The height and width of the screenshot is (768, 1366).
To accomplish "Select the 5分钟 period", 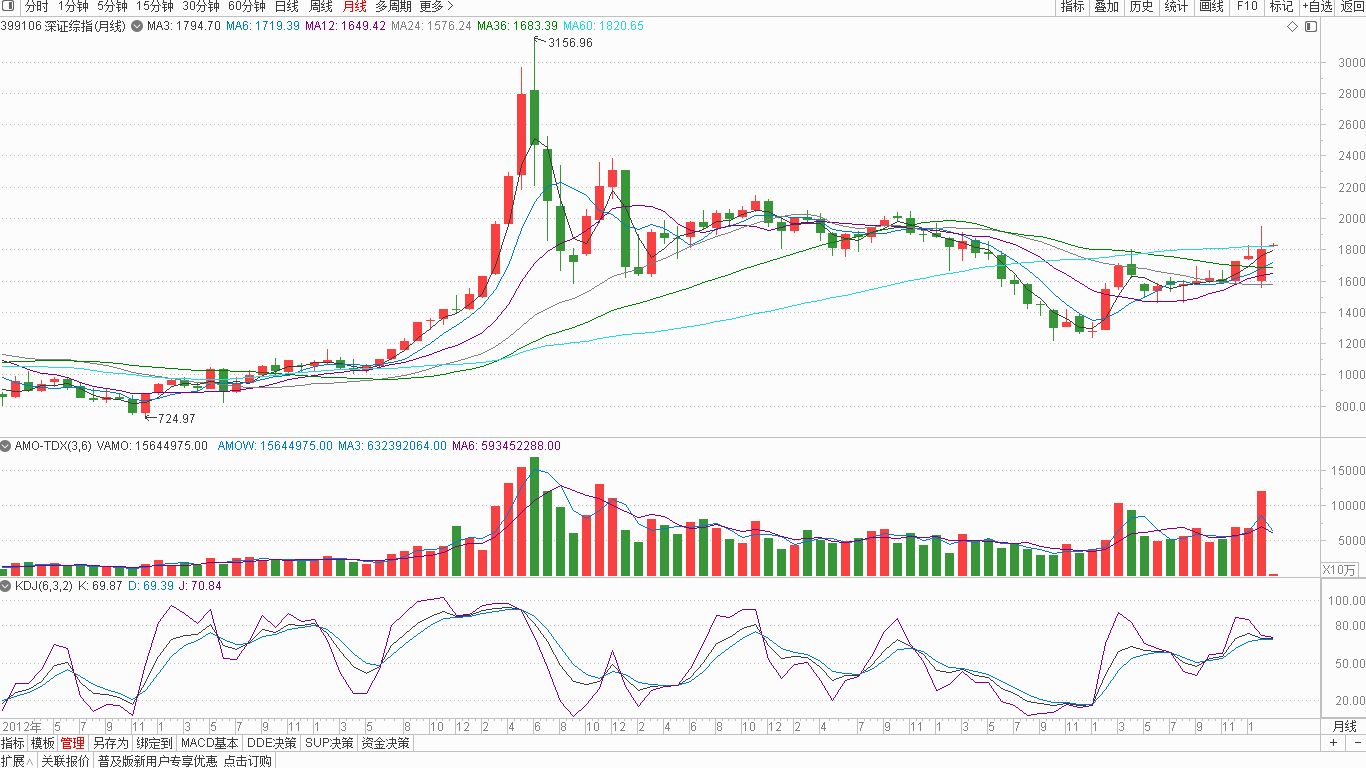I will [112, 6].
